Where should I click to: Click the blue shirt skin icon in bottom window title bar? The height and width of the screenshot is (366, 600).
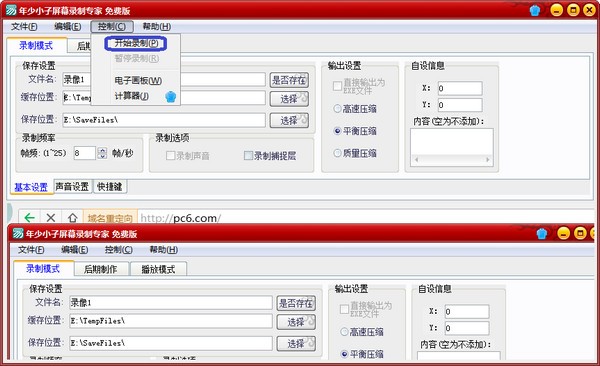pyautogui.click(x=542, y=233)
